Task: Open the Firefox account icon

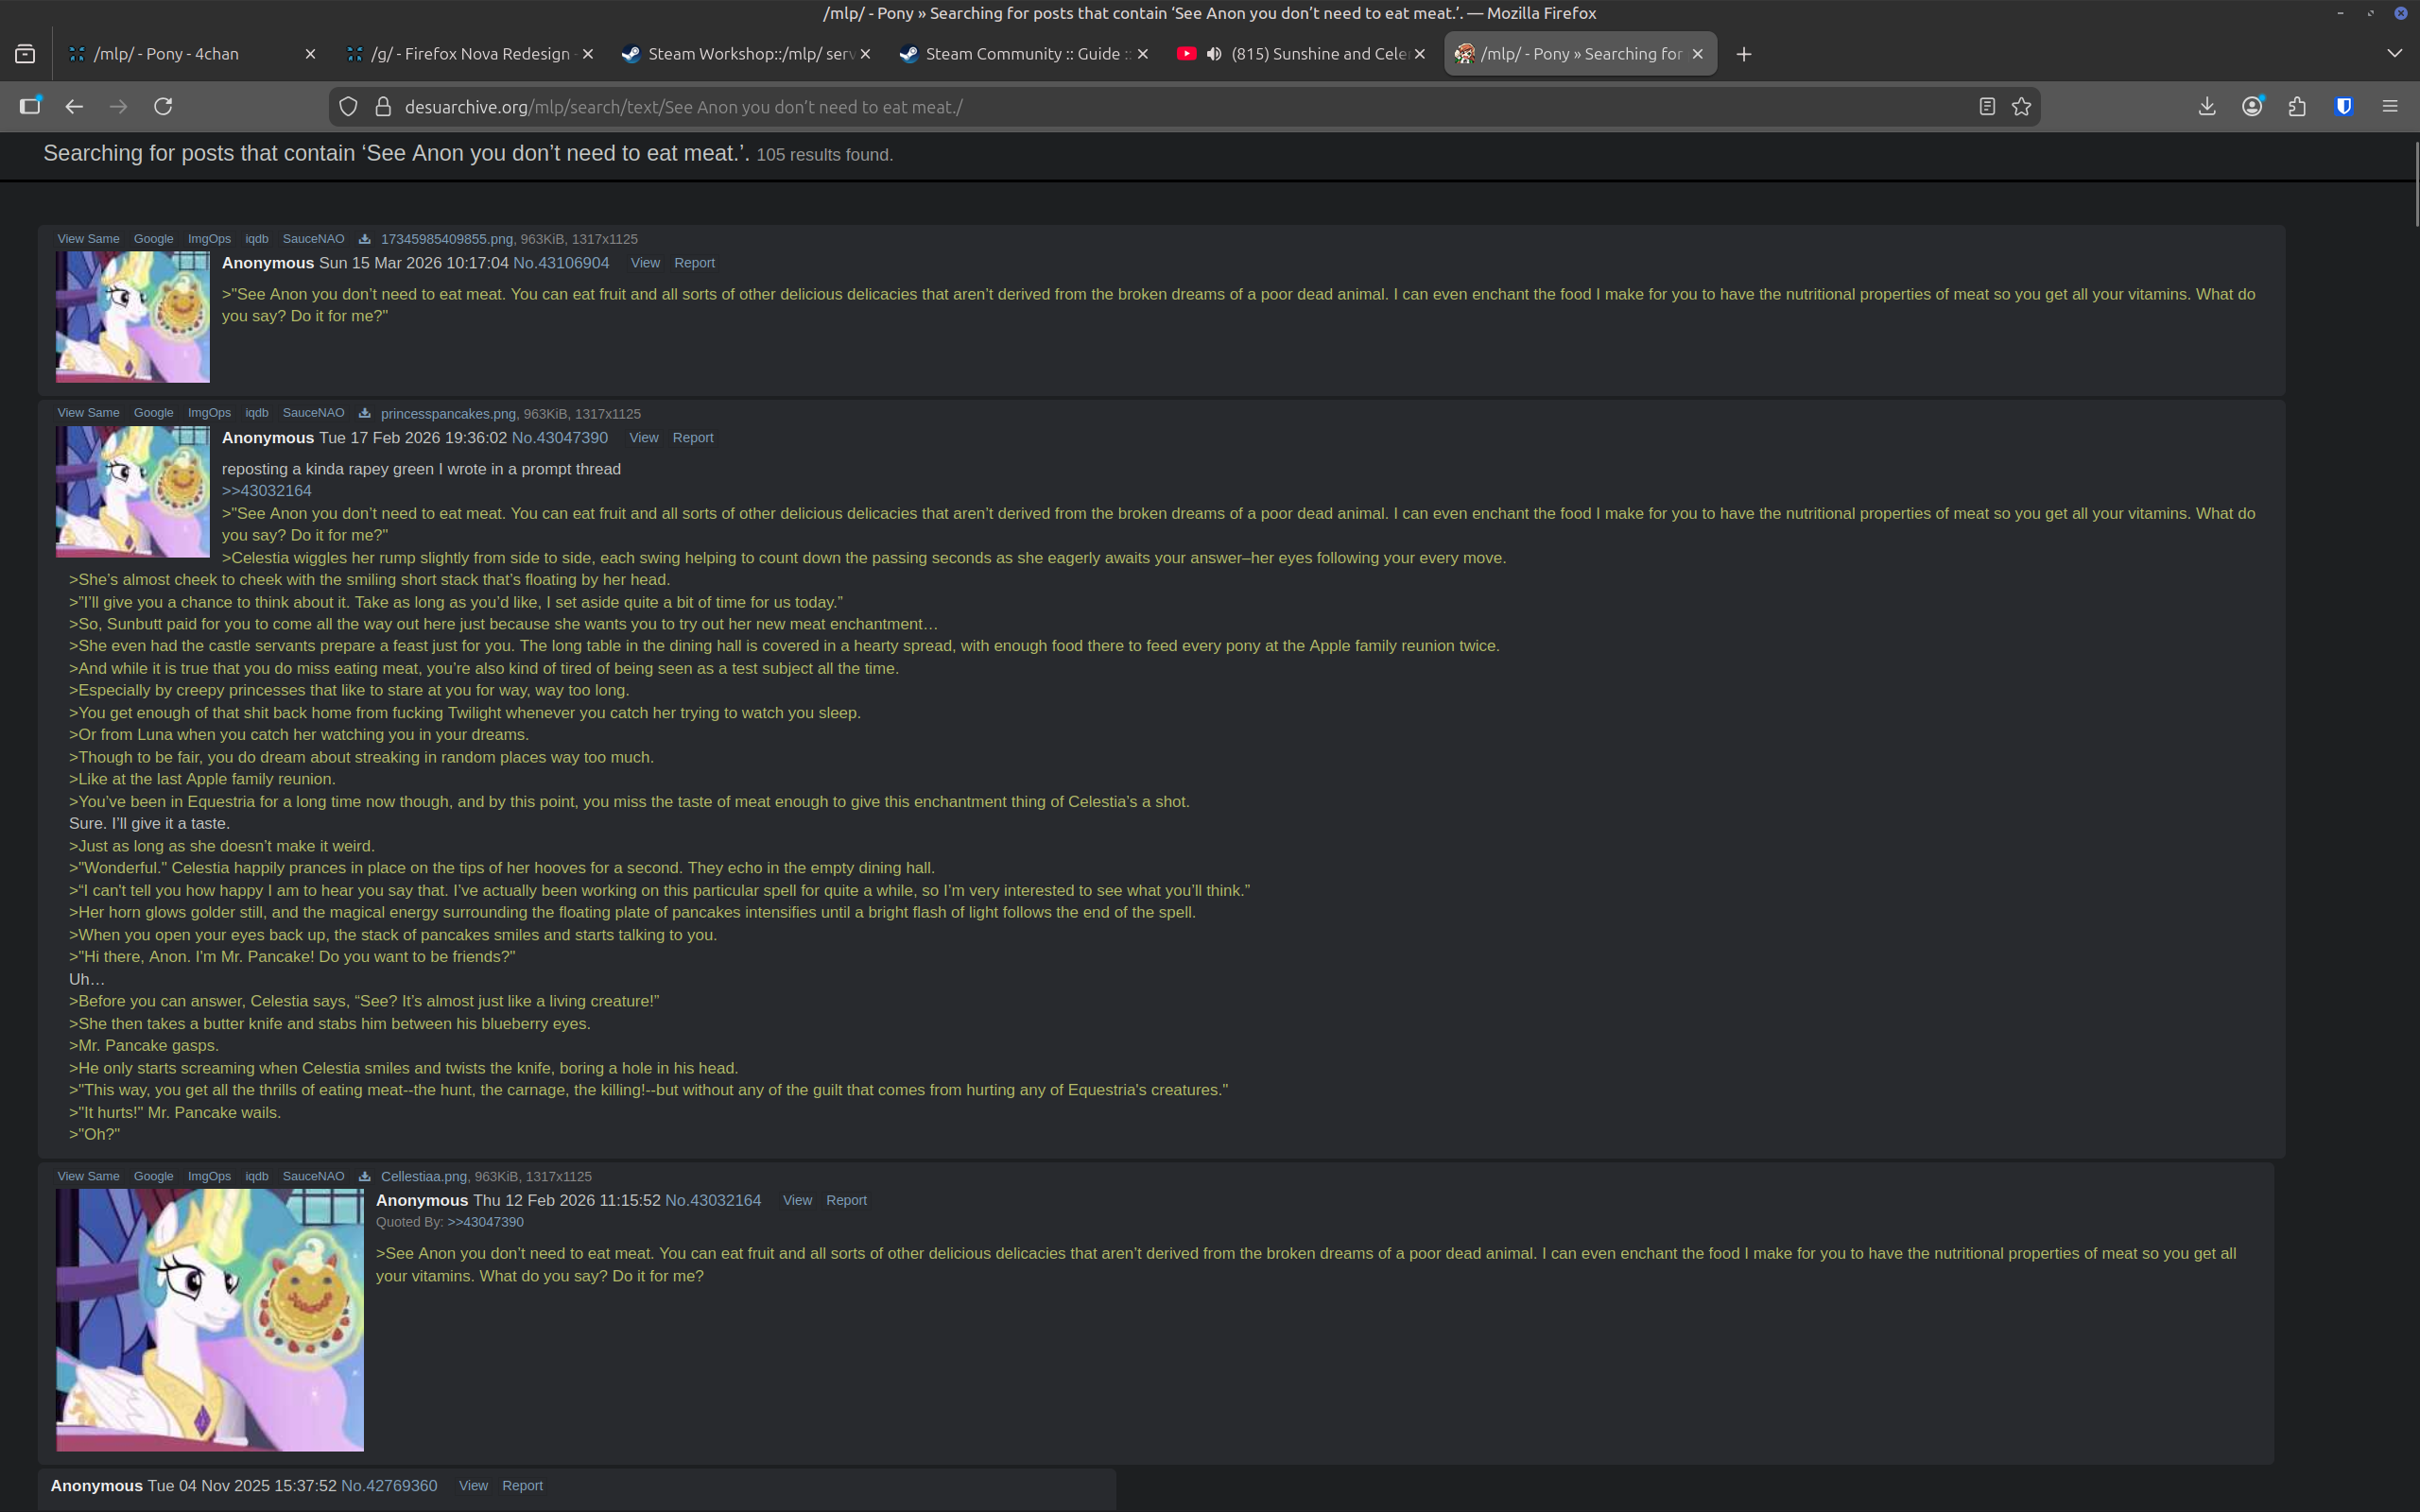Action: (2252, 106)
